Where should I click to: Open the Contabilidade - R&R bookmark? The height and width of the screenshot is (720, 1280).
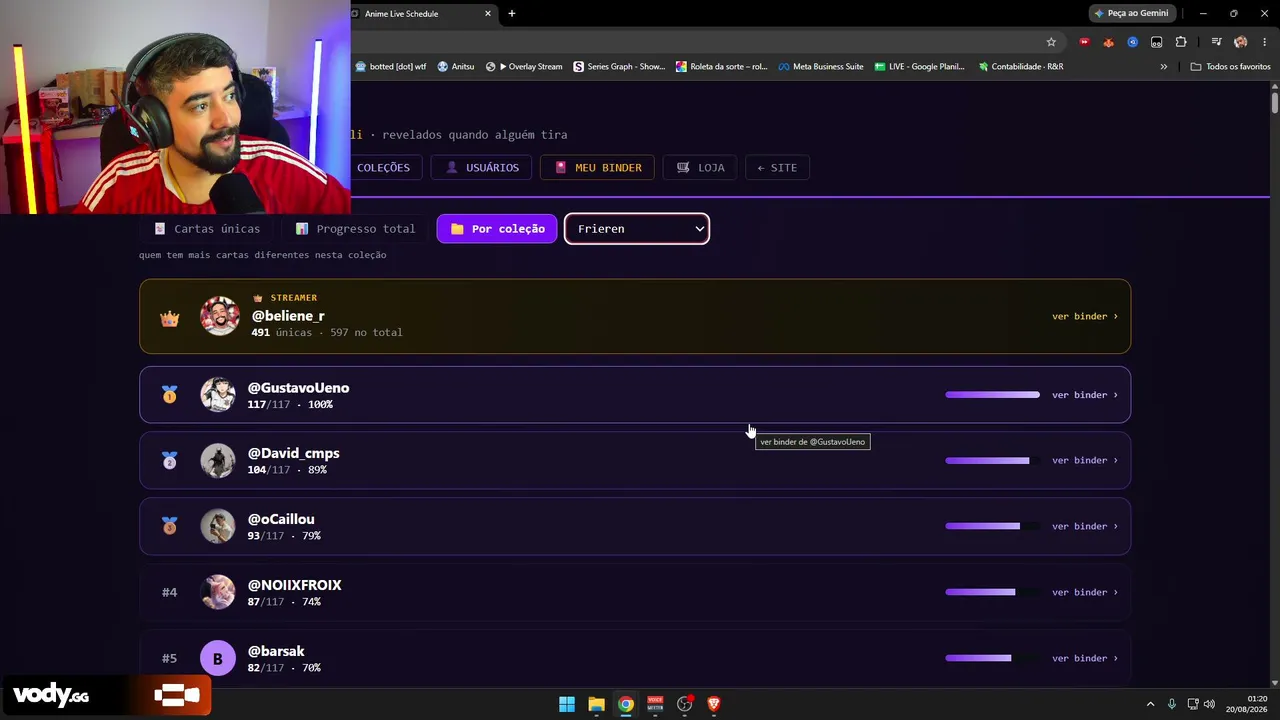pyautogui.click(x=1021, y=67)
